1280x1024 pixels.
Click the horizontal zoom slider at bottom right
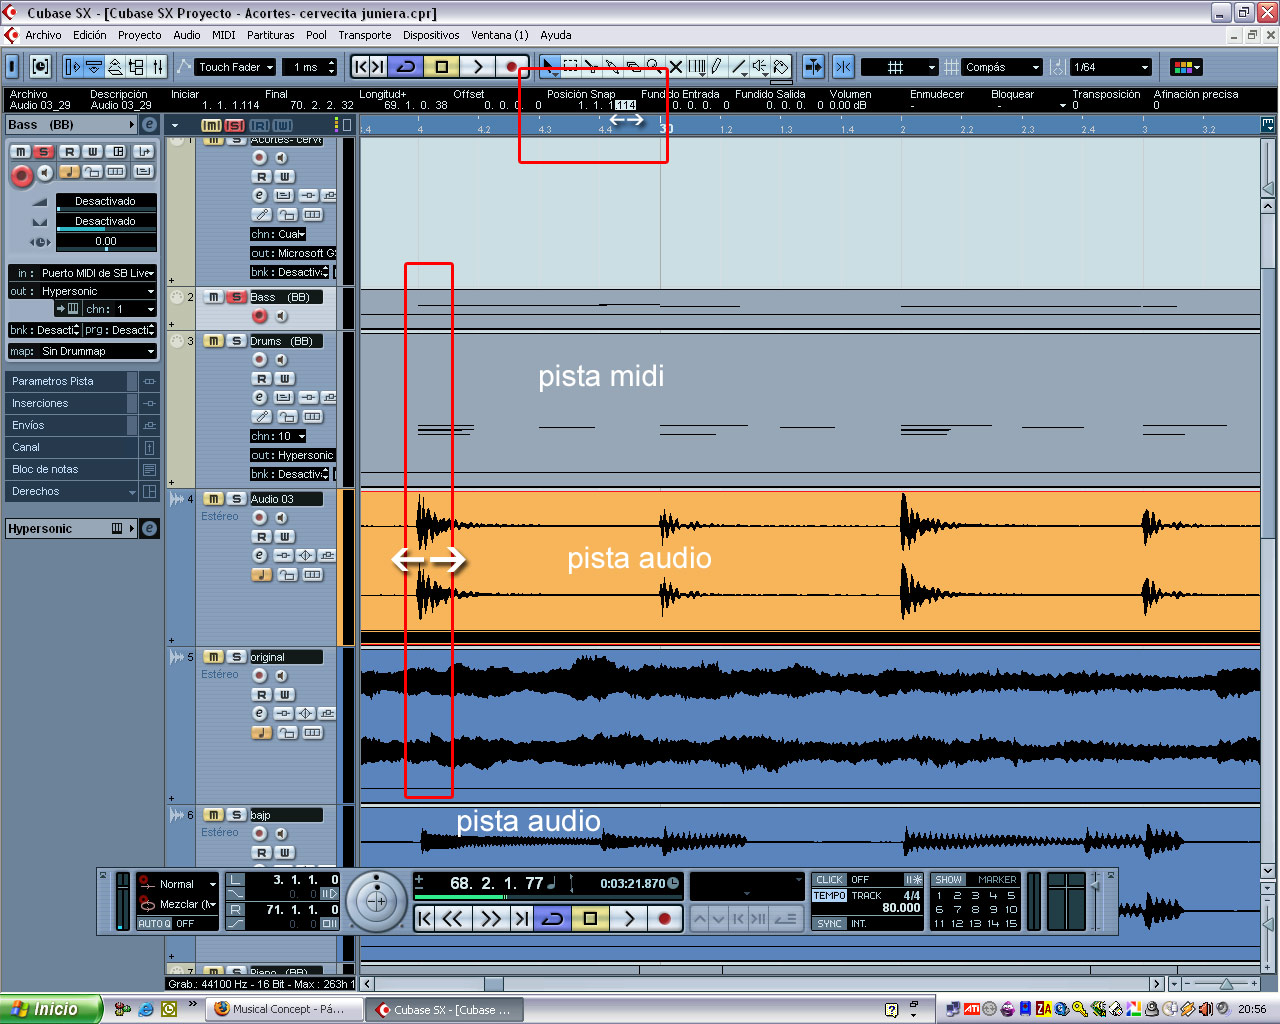coord(1225,984)
